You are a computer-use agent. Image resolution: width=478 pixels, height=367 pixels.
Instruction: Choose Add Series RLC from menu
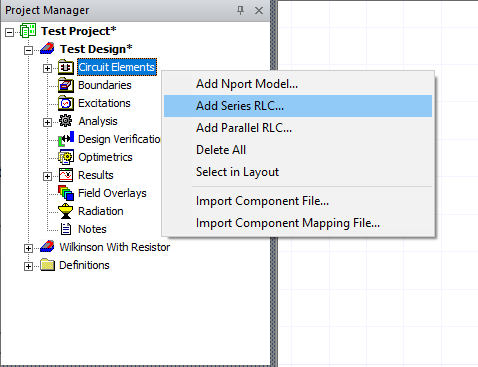(298, 106)
